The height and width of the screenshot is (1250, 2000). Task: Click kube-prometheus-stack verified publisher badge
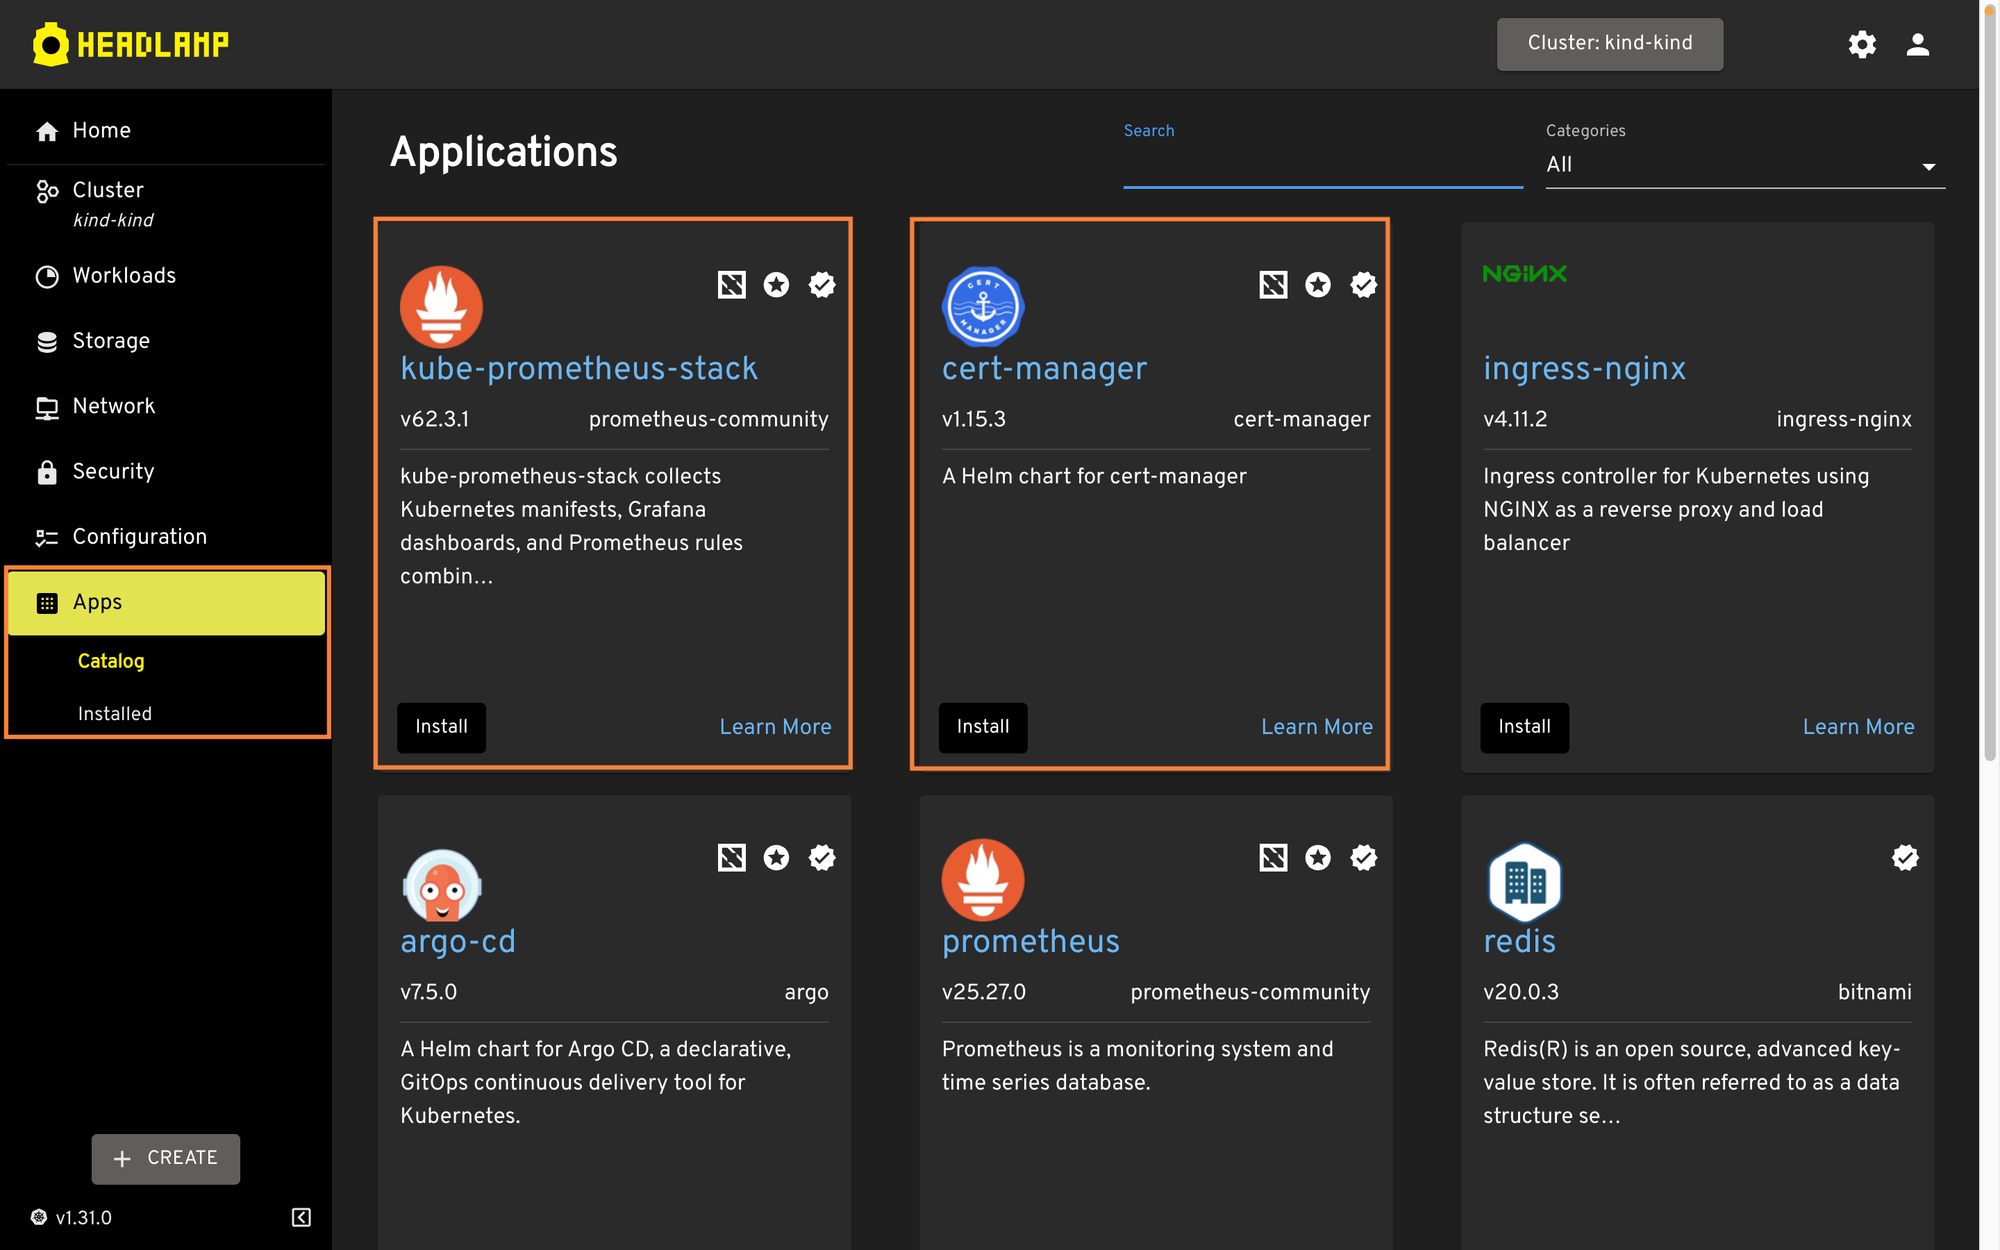click(x=822, y=285)
